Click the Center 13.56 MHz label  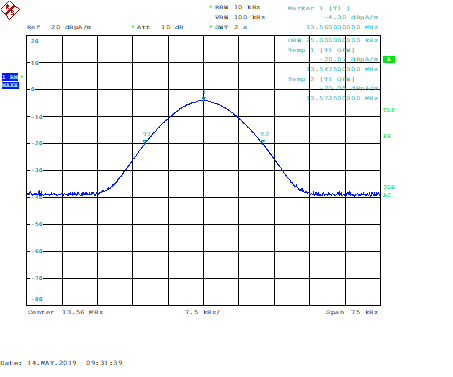coord(65,312)
